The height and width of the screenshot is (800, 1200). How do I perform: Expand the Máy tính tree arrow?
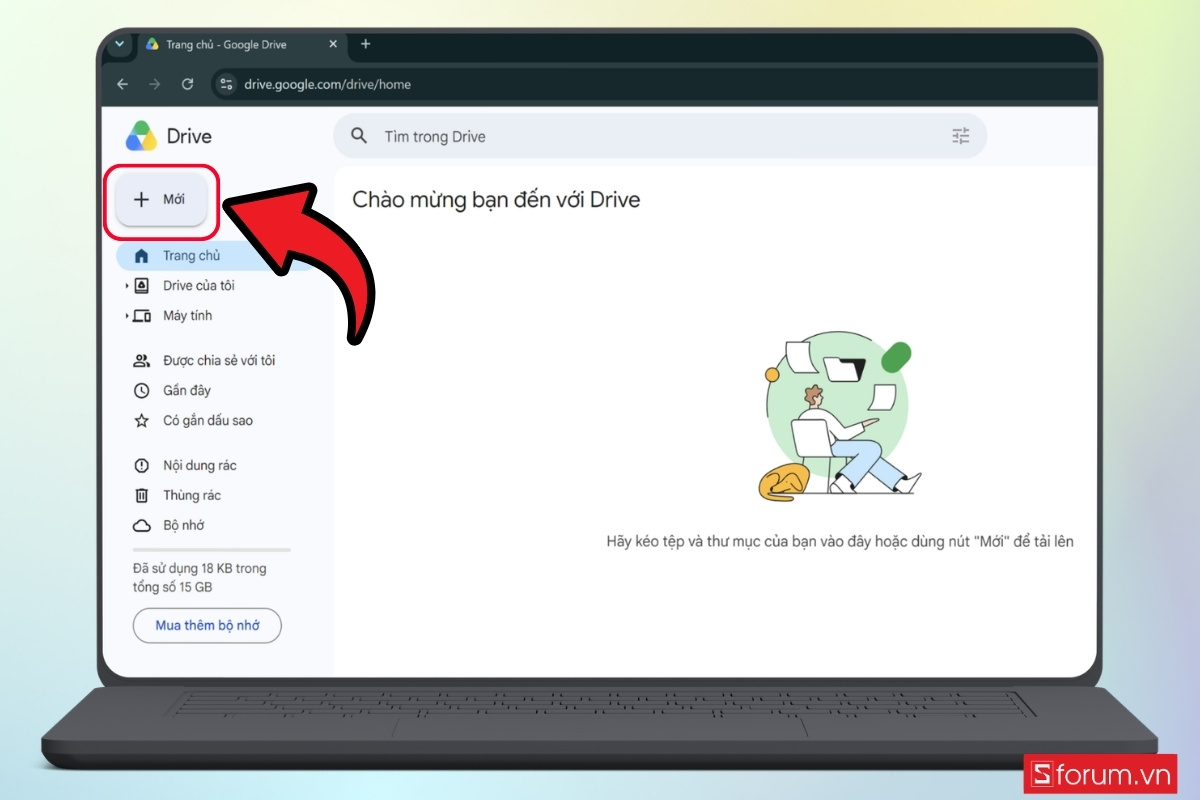click(x=127, y=316)
